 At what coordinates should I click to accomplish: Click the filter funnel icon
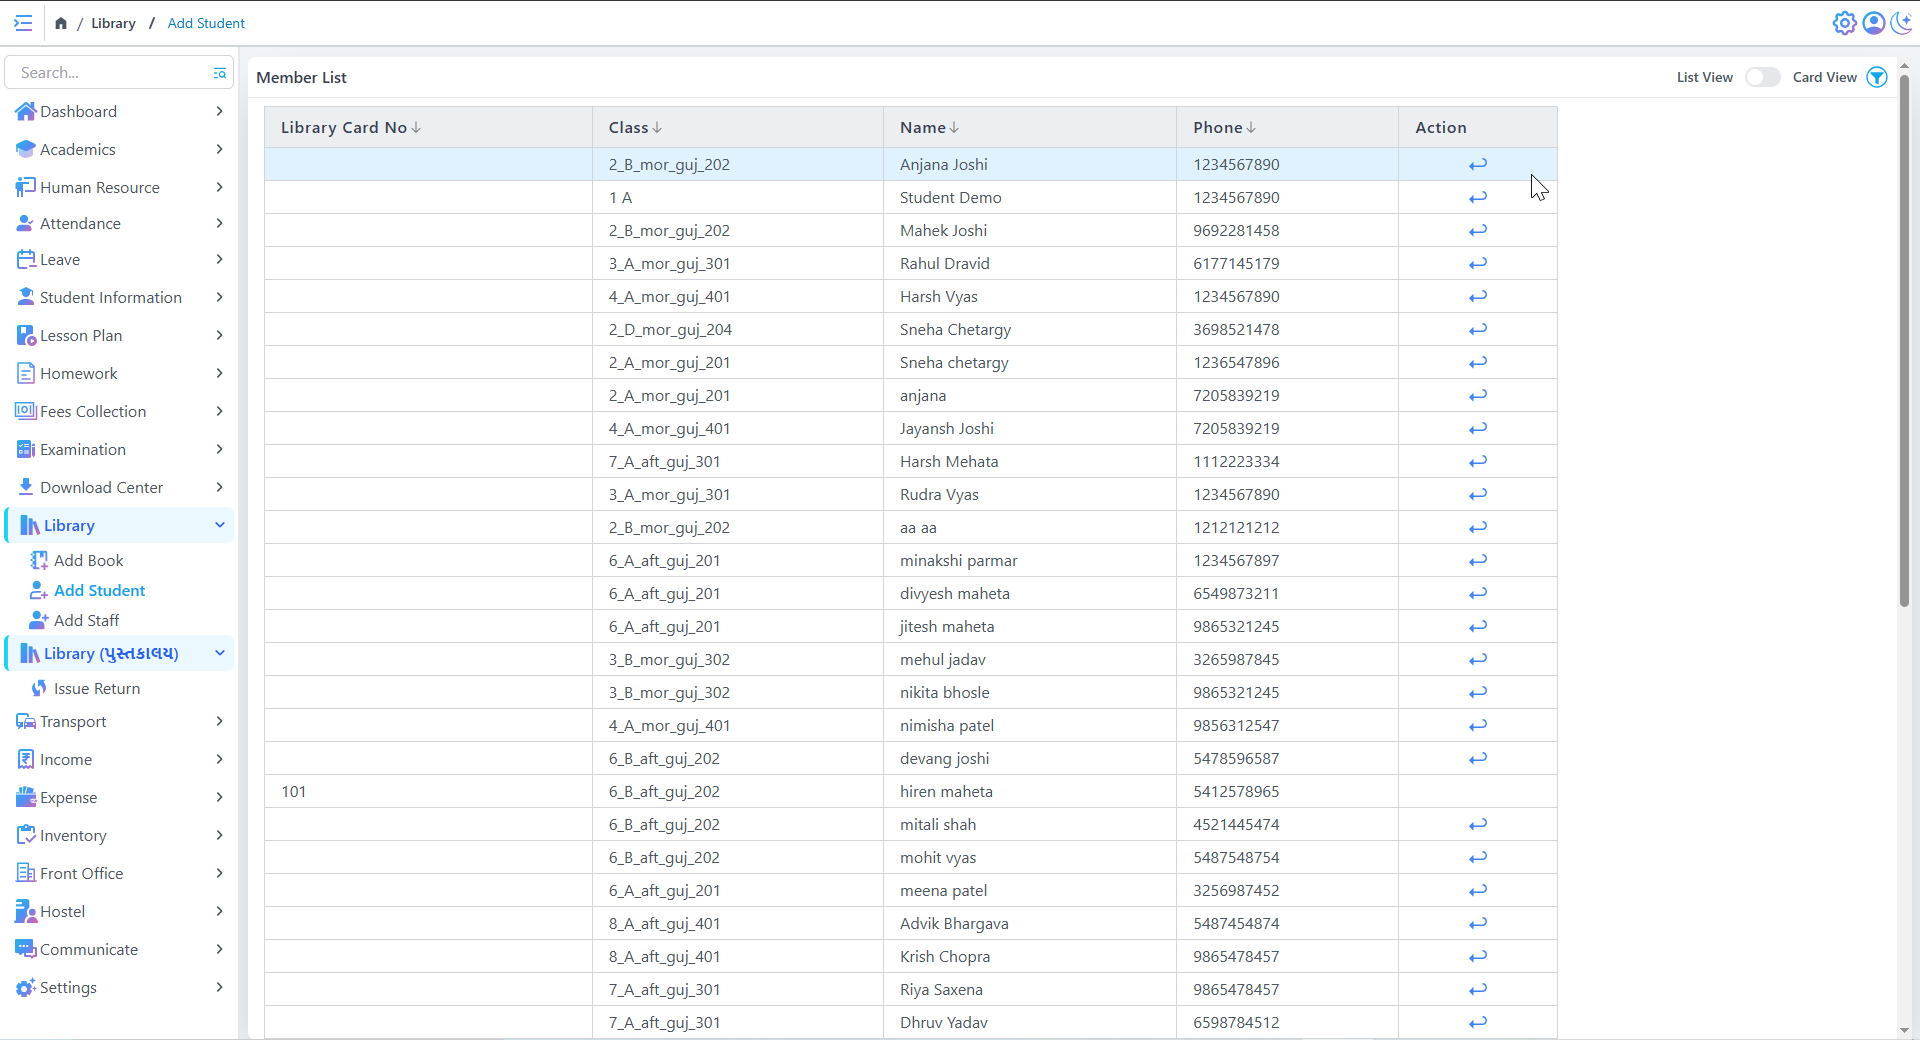pyautogui.click(x=1877, y=77)
